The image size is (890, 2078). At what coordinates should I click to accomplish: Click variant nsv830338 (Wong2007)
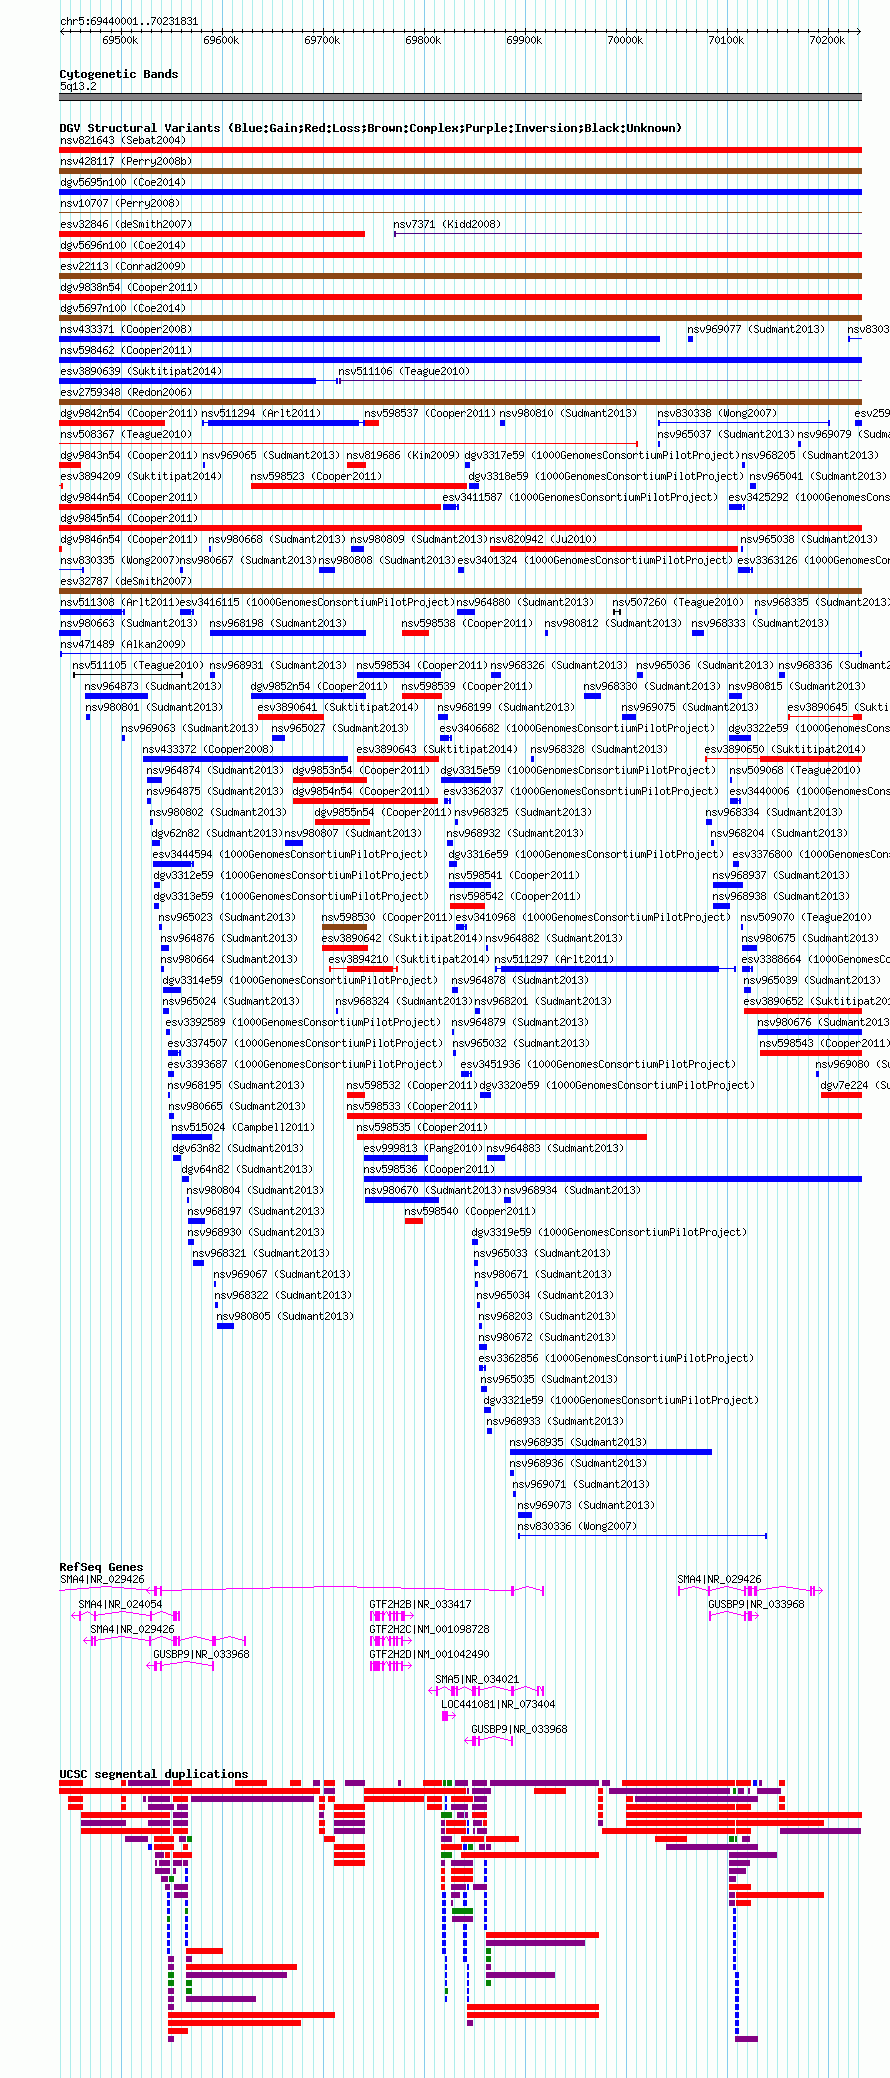click(717, 414)
